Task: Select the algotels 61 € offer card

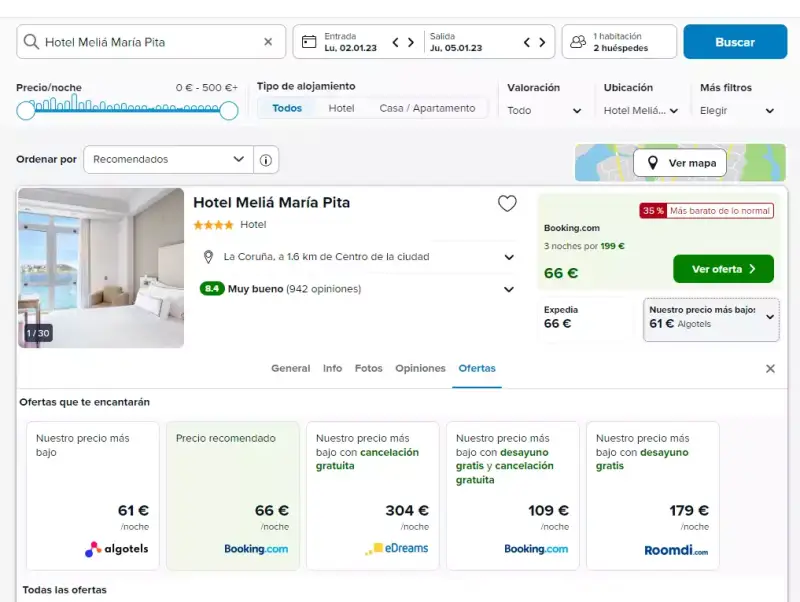Action: (x=93, y=495)
